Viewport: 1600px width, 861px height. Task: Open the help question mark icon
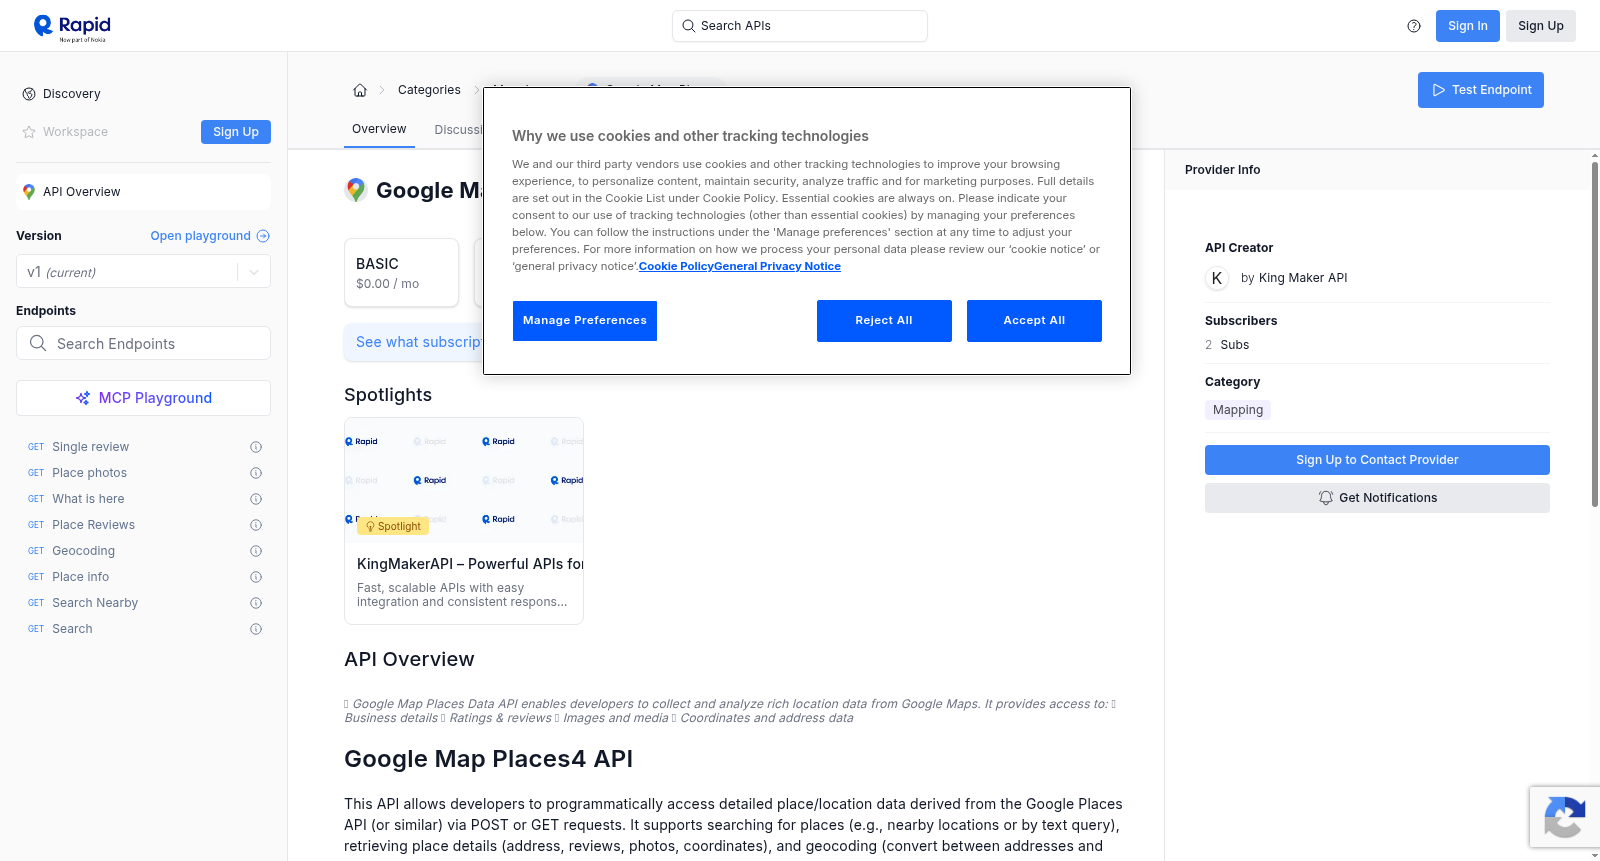point(1414,26)
